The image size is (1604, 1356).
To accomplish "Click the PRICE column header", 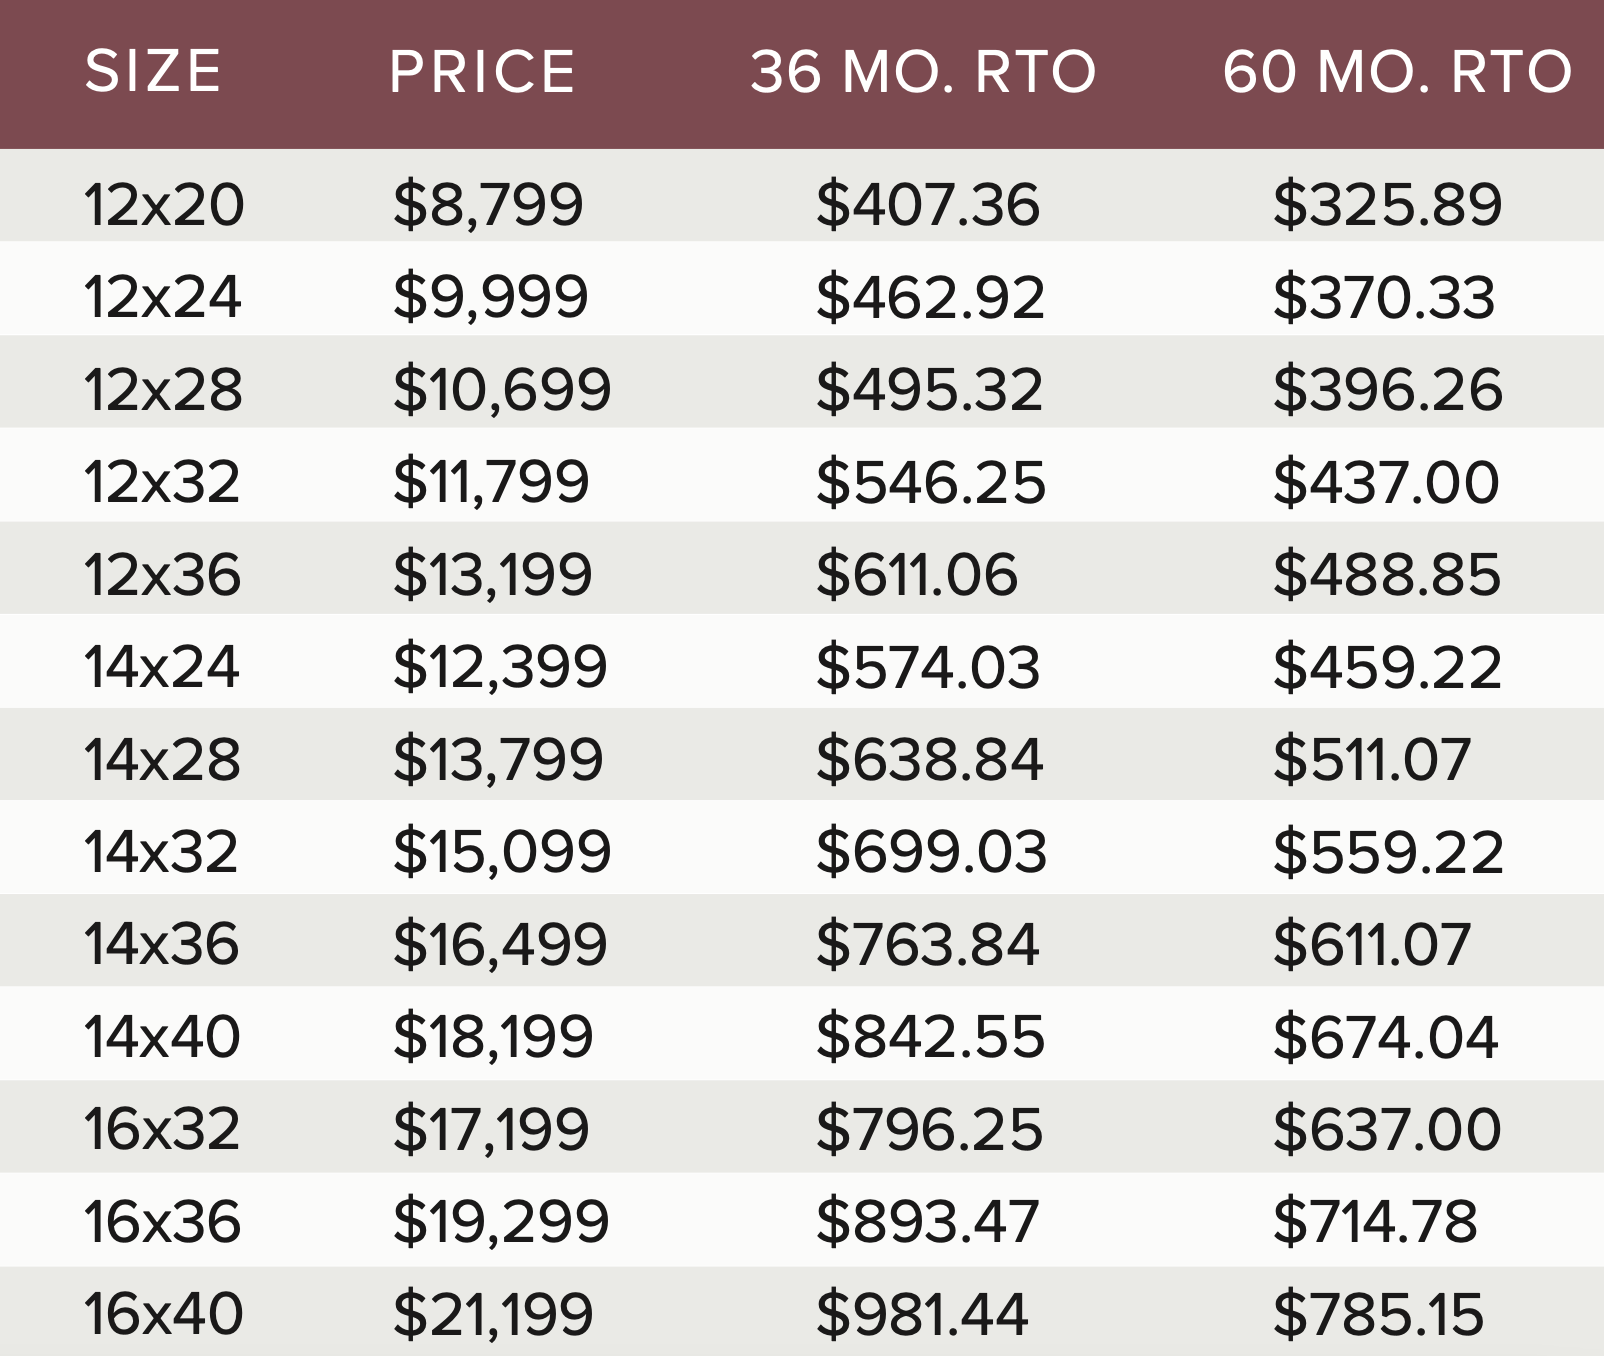I will click(x=483, y=71).
